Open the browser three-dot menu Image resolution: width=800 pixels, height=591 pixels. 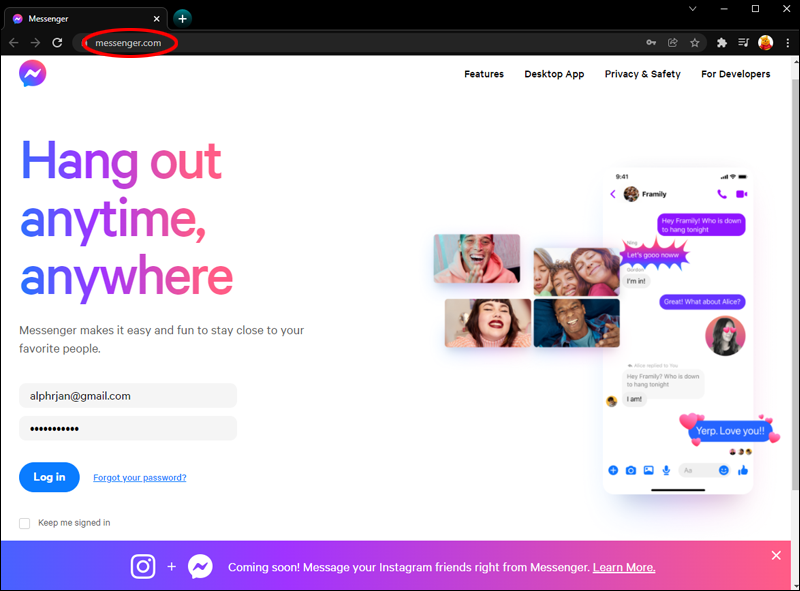click(788, 43)
